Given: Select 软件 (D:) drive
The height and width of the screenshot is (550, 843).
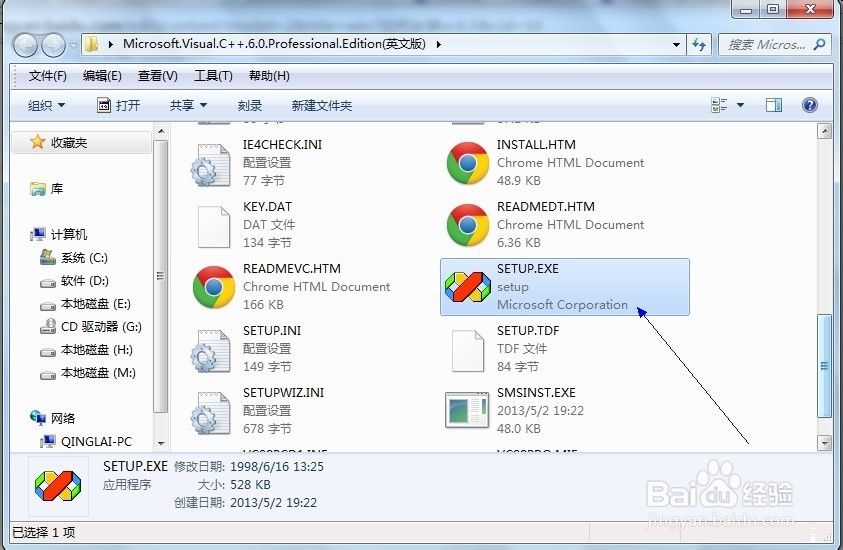Looking at the screenshot, I should pos(74,281).
